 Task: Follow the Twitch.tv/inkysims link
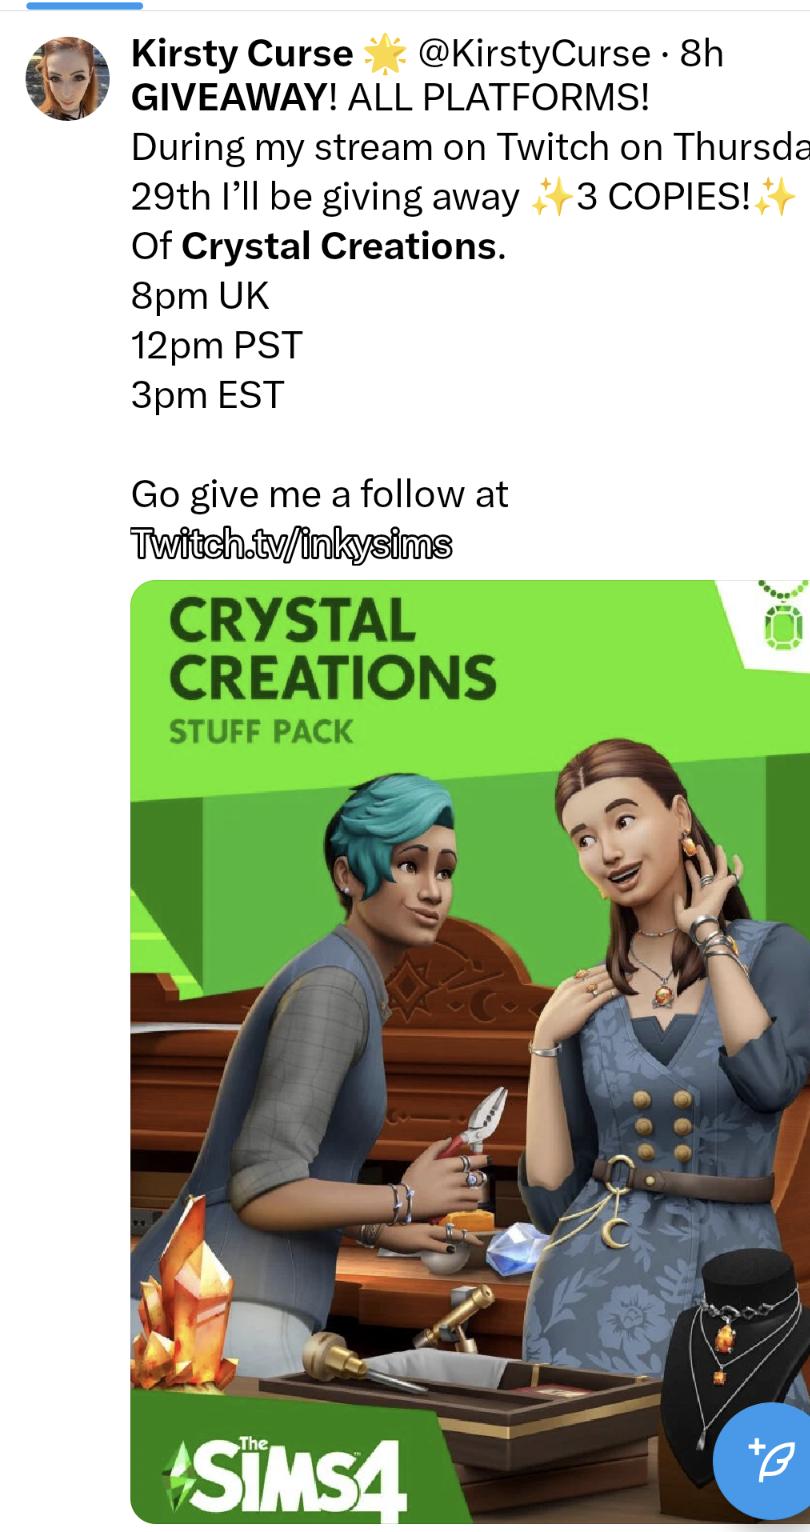click(292, 545)
